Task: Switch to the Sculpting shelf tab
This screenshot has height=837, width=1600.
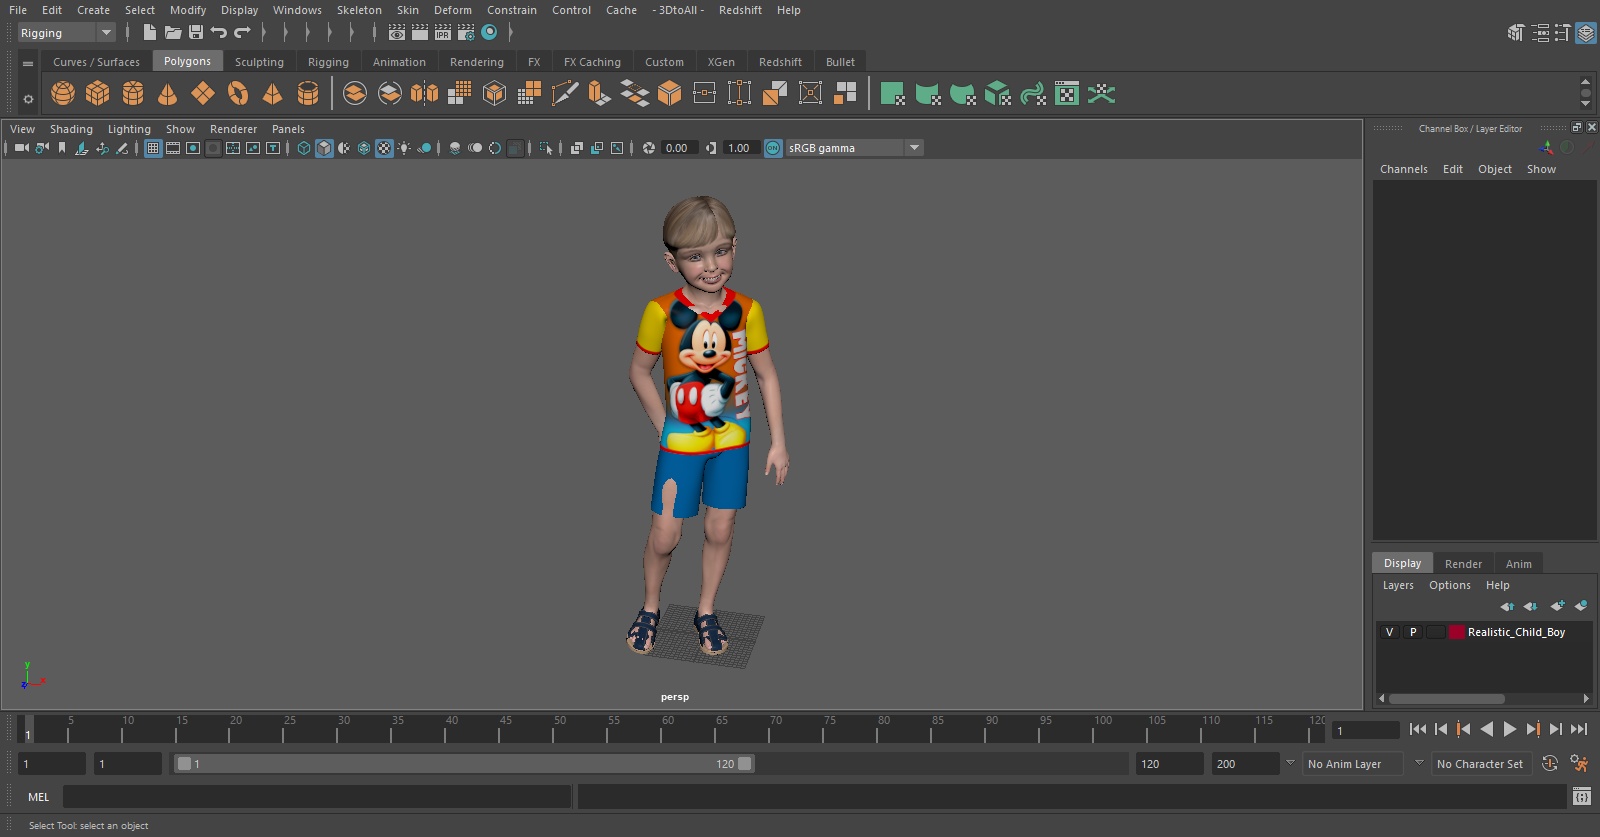Action: click(x=259, y=62)
